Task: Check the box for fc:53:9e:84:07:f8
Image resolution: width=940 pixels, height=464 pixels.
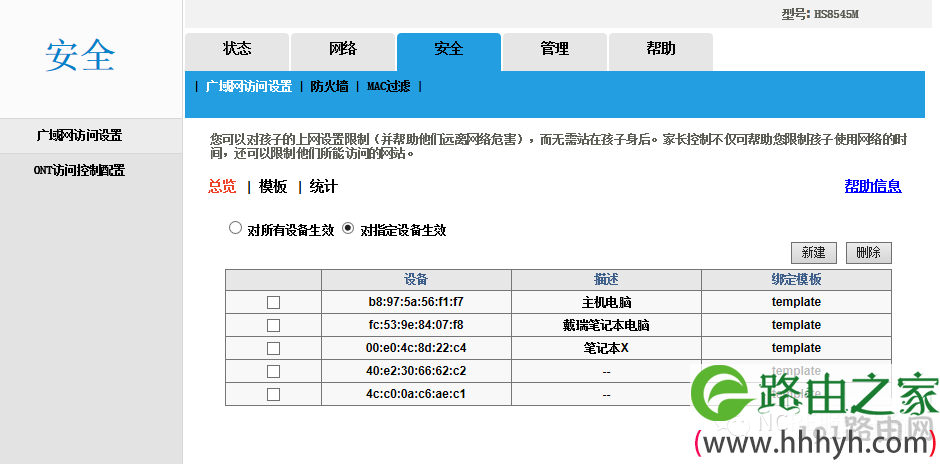Action: point(273,326)
